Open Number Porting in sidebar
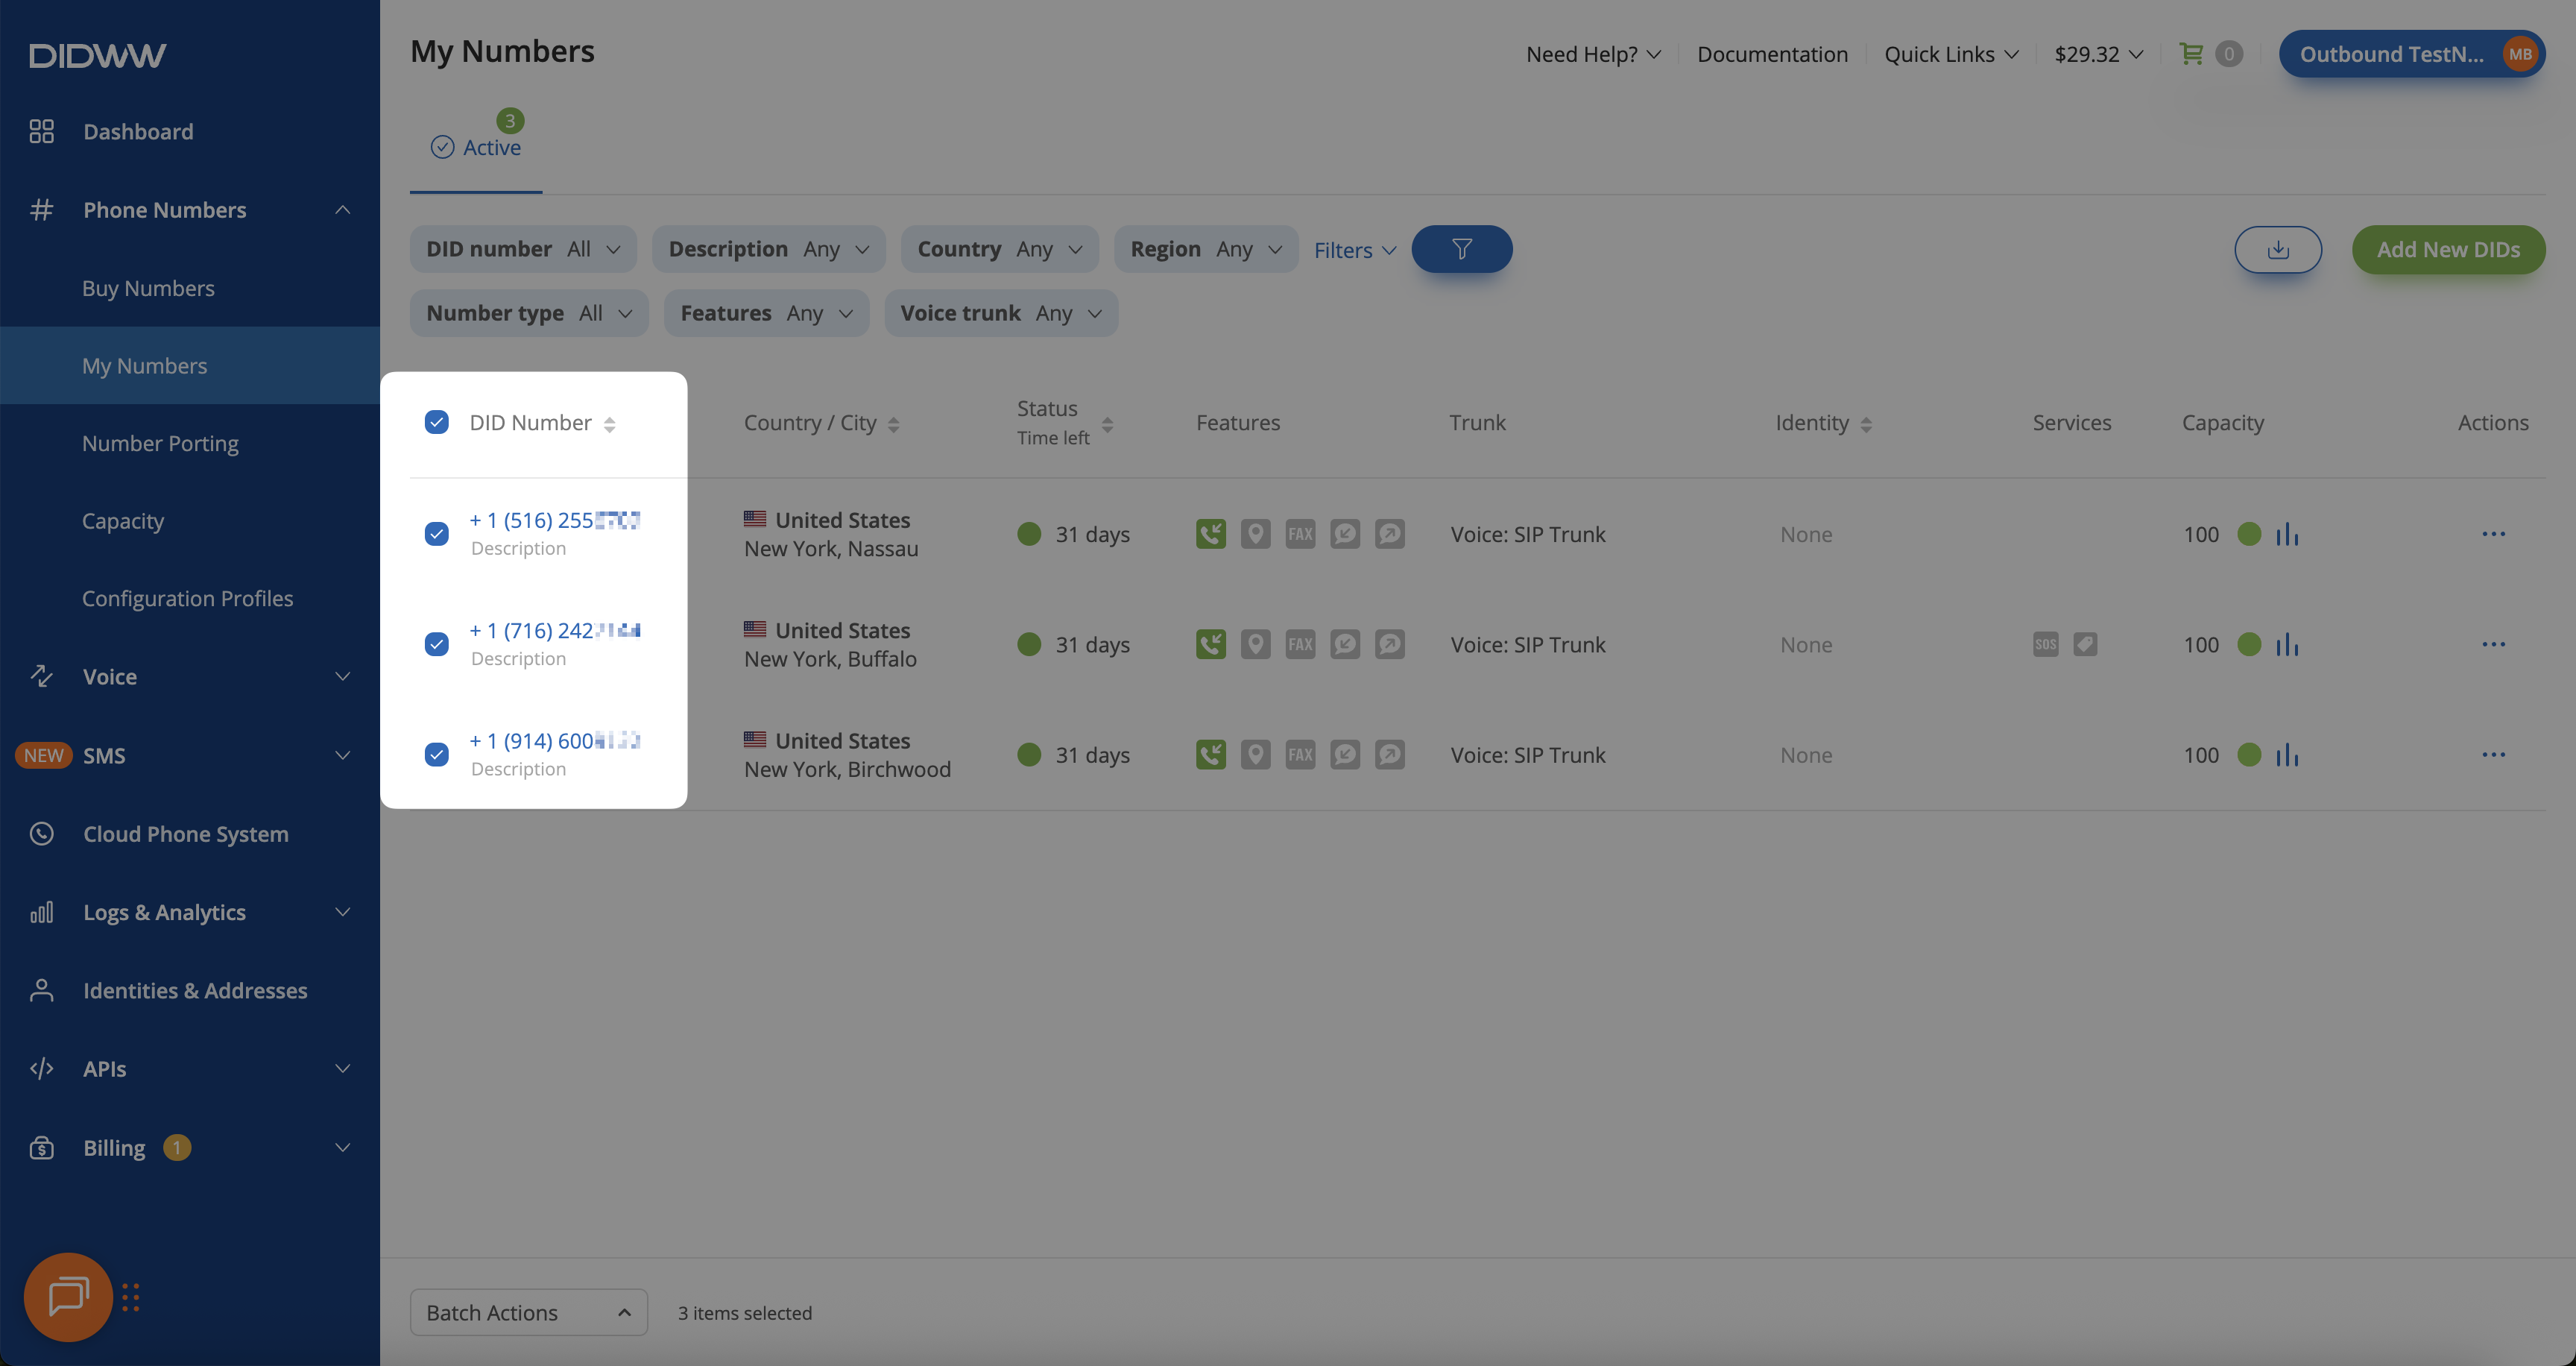Viewport: 2576px width, 1366px height. coord(160,443)
